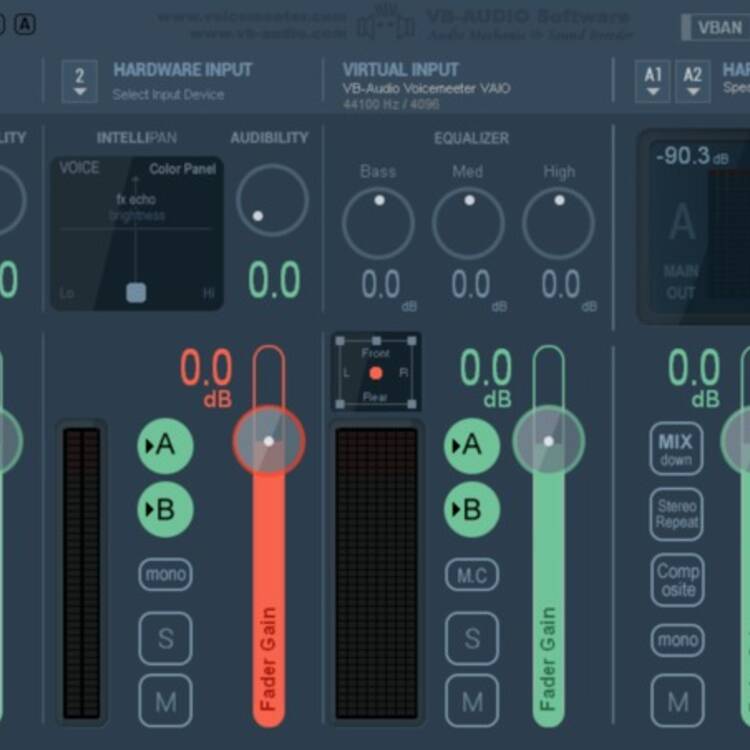The width and height of the screenshot is (750, 750).
Task: Click VB-Audio Voicemeeter VAIO device name
Action: point(427,88)
